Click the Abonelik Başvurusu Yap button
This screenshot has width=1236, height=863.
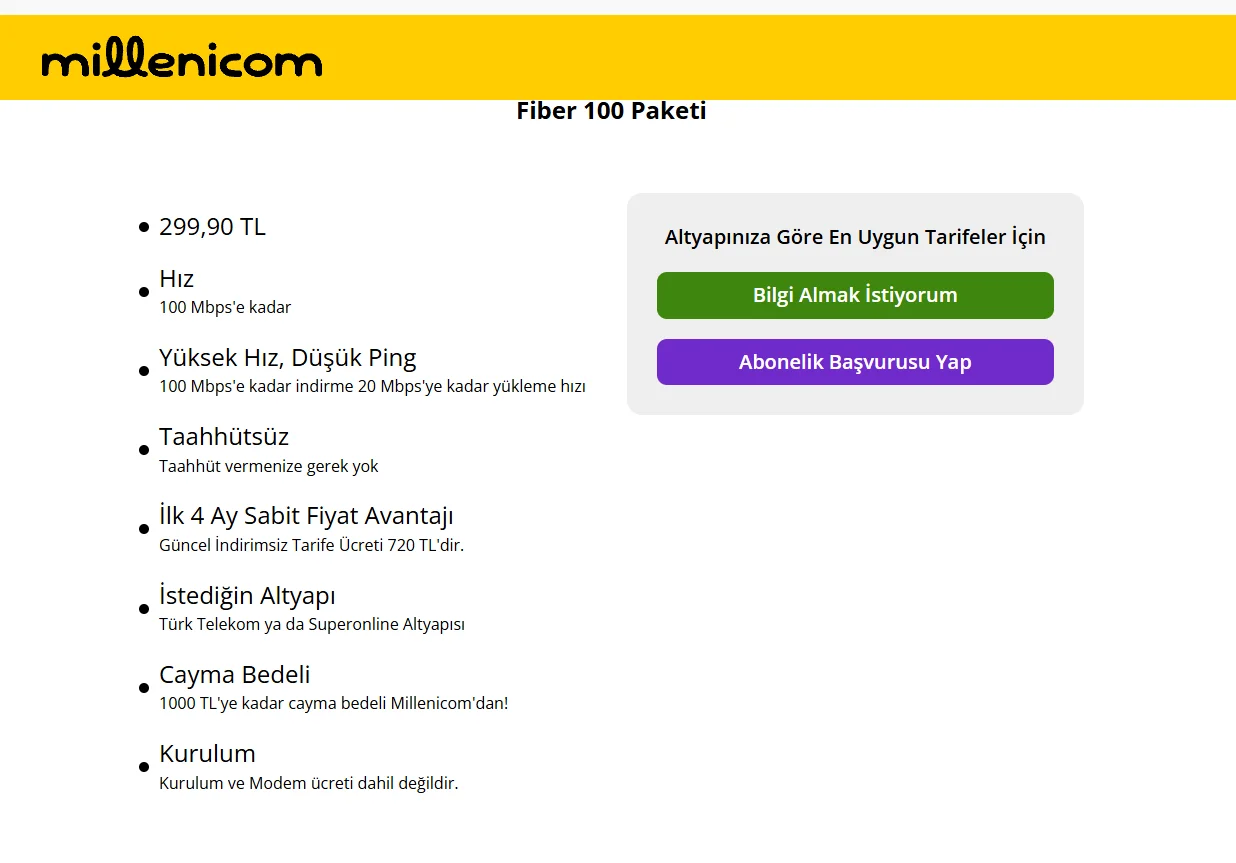(x=855, y=362)
